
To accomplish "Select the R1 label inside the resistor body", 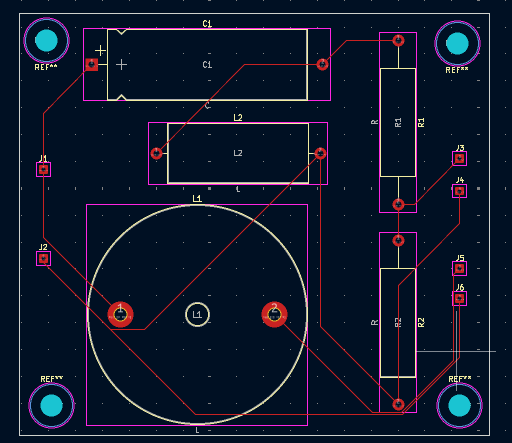I will [x=398, y=122].
